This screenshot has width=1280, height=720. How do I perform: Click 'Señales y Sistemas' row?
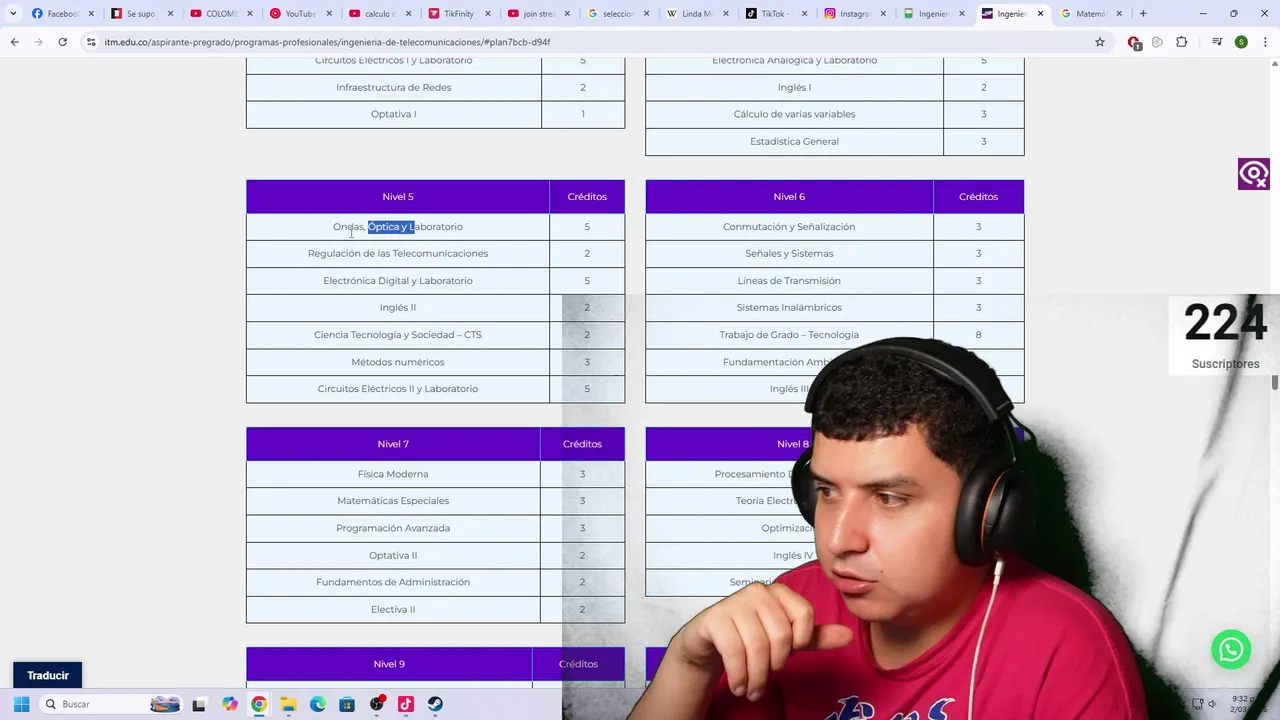835,254
